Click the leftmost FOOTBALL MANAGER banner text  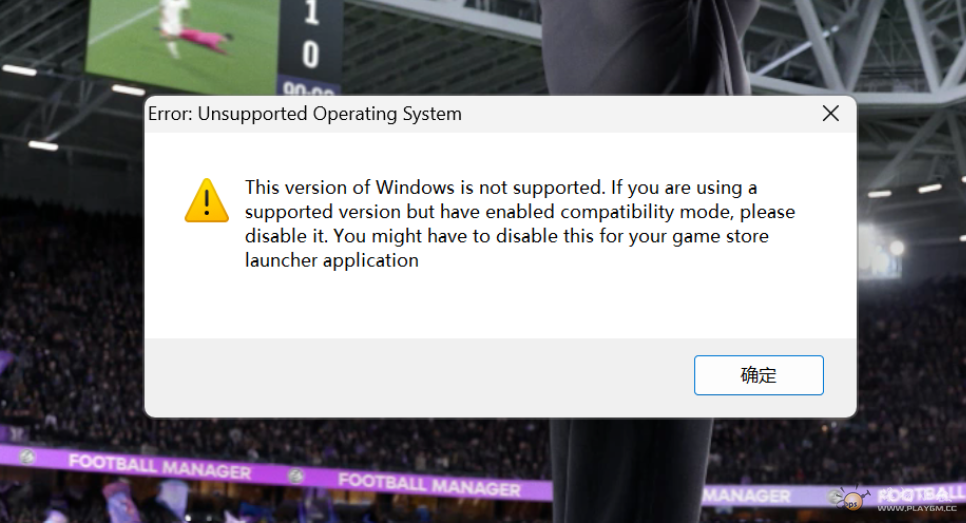(x=160, y=466)
